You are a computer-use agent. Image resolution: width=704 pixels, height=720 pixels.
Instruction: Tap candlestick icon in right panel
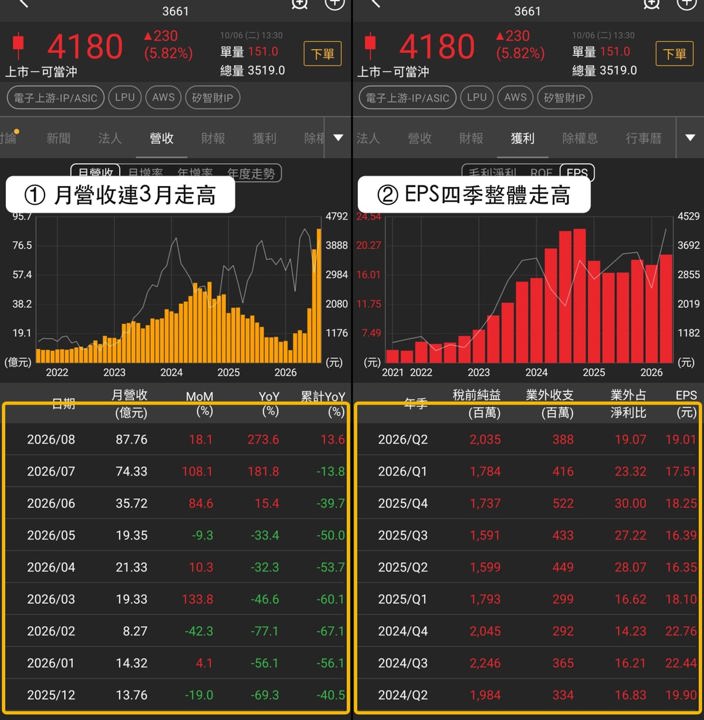[370, 45]
